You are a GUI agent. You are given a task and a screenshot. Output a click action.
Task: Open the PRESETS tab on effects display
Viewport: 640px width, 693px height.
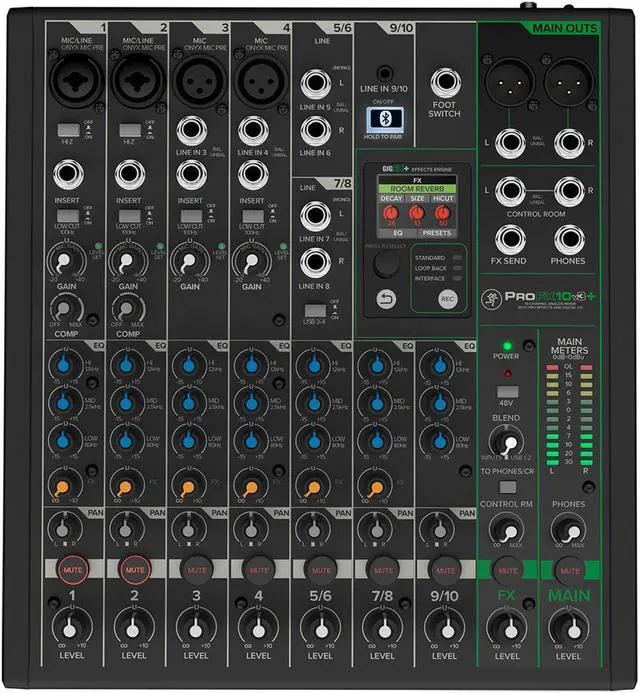pyautogui.click(x=437, y=233)
